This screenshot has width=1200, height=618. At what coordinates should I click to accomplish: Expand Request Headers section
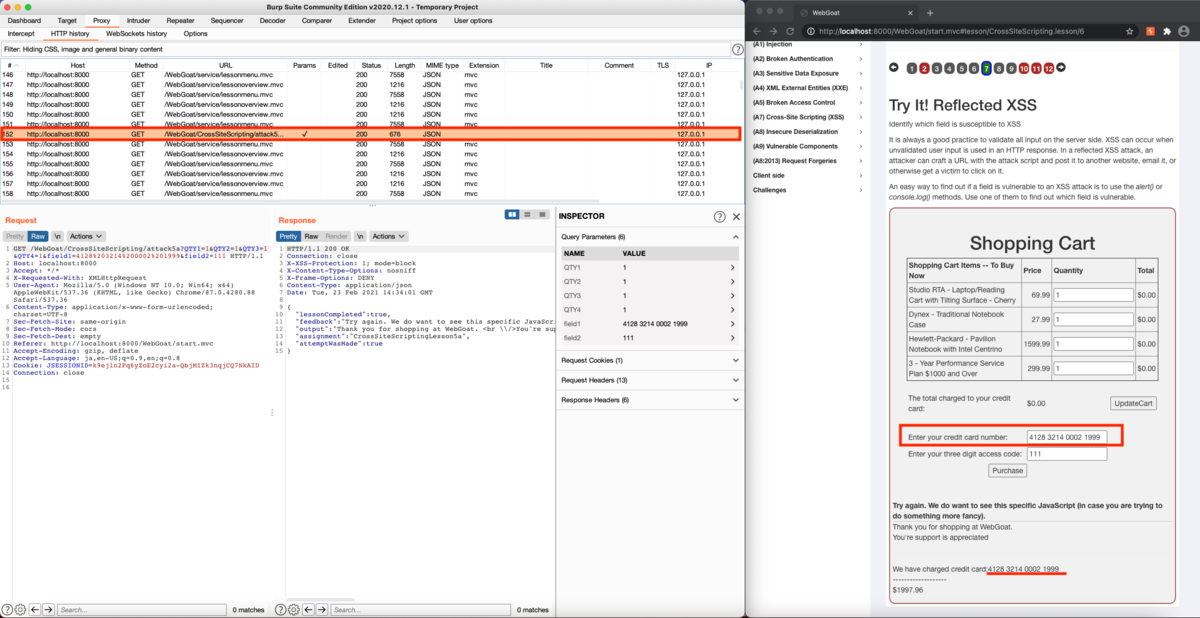(736, 380)
